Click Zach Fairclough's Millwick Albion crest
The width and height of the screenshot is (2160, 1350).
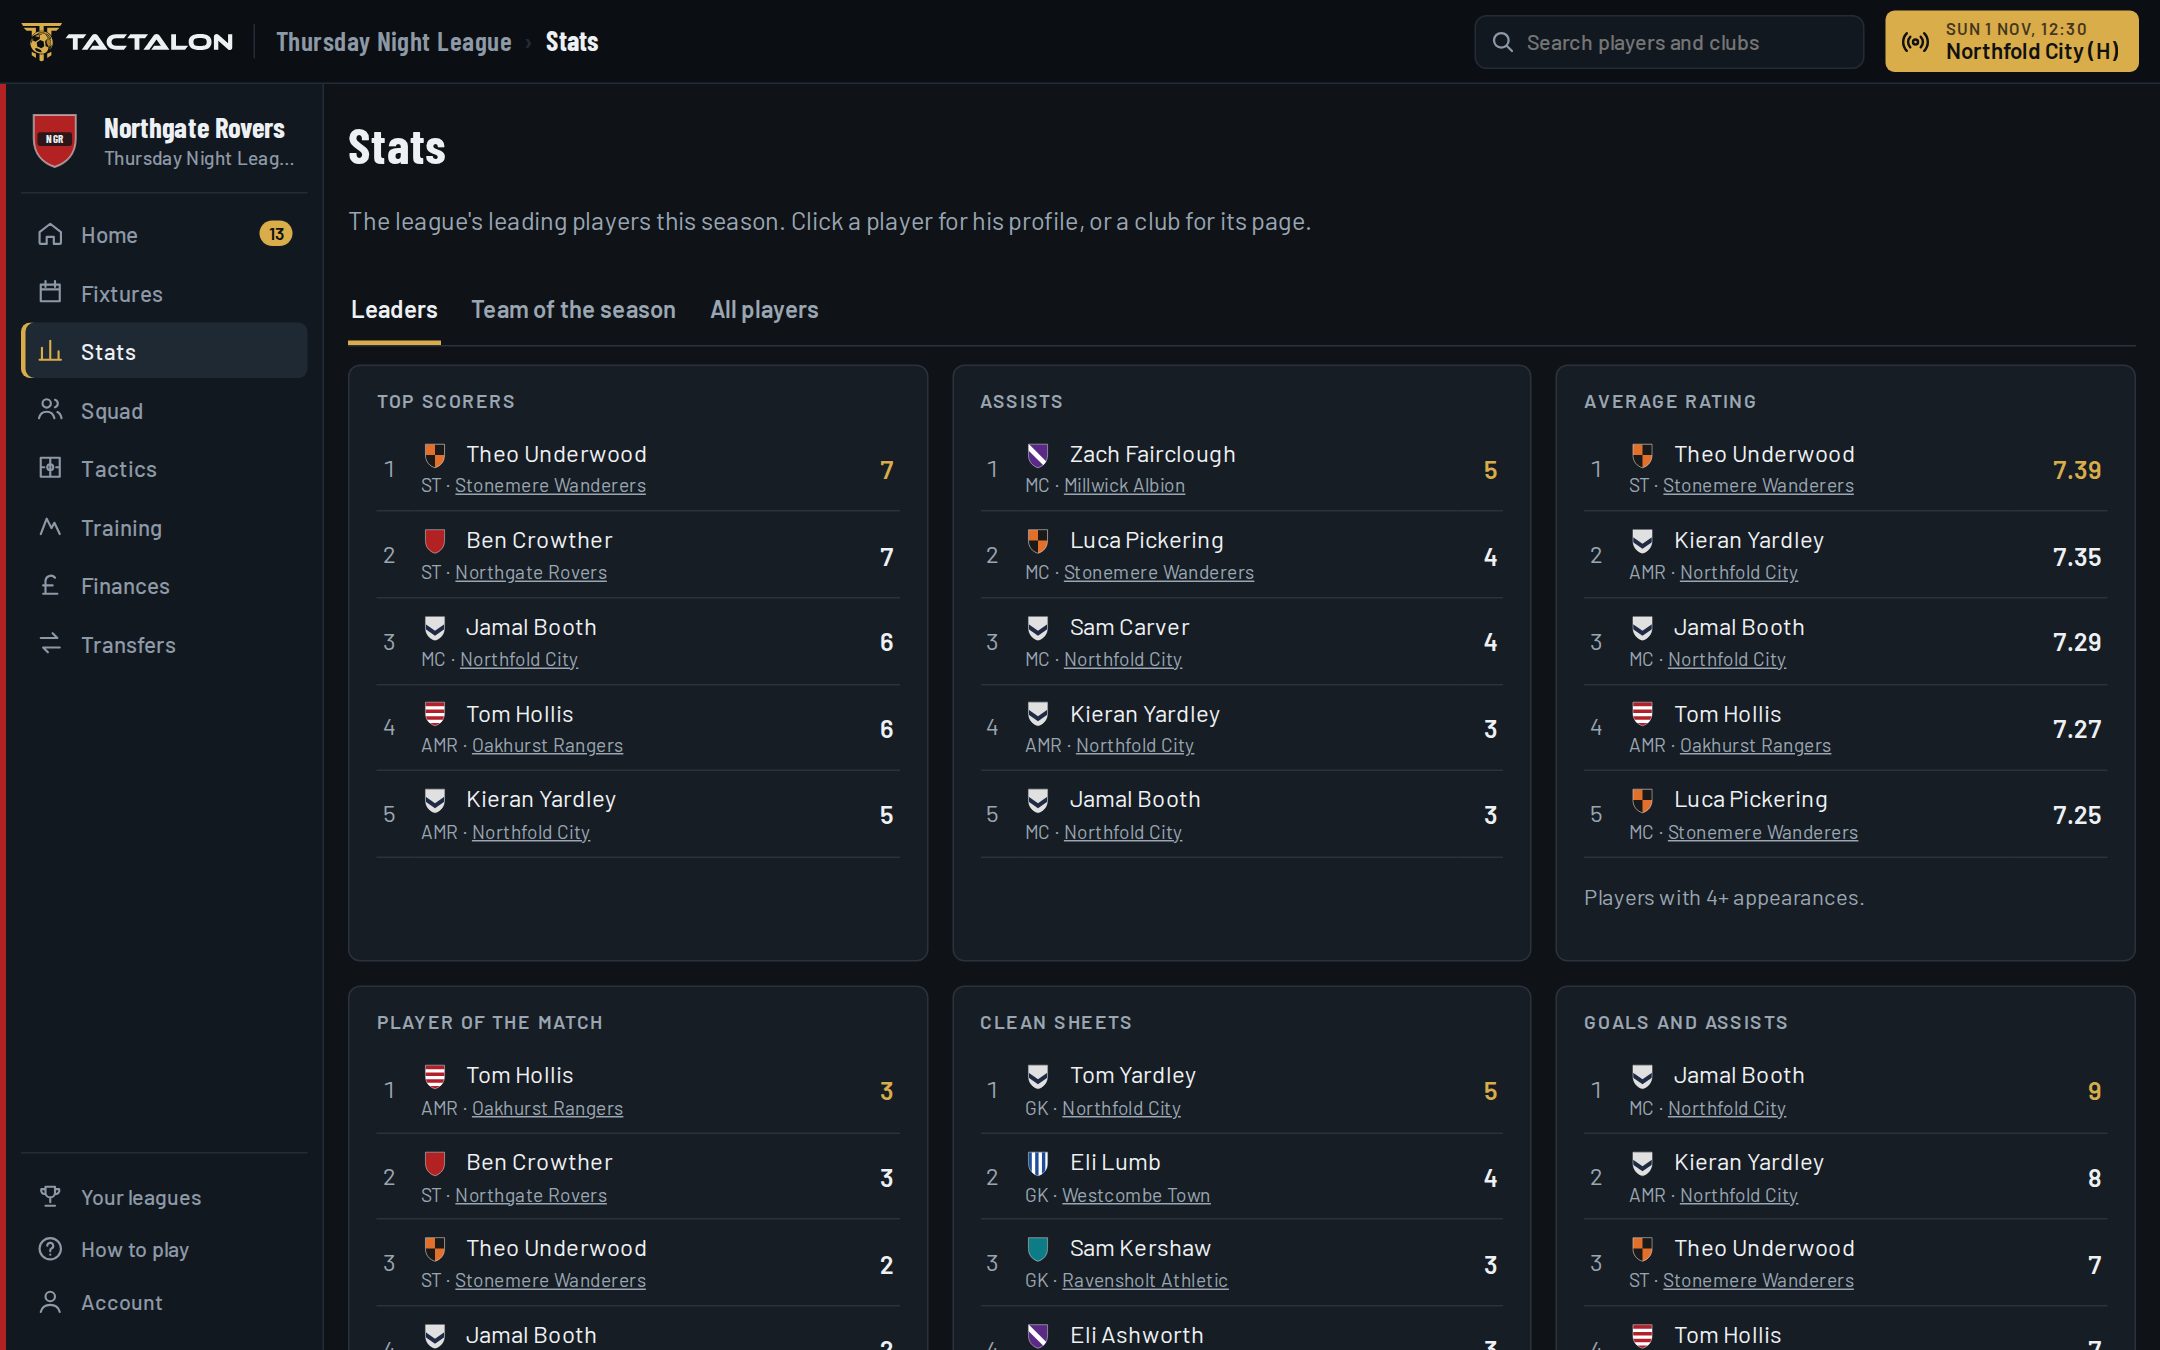click(x=1038, y=455)
